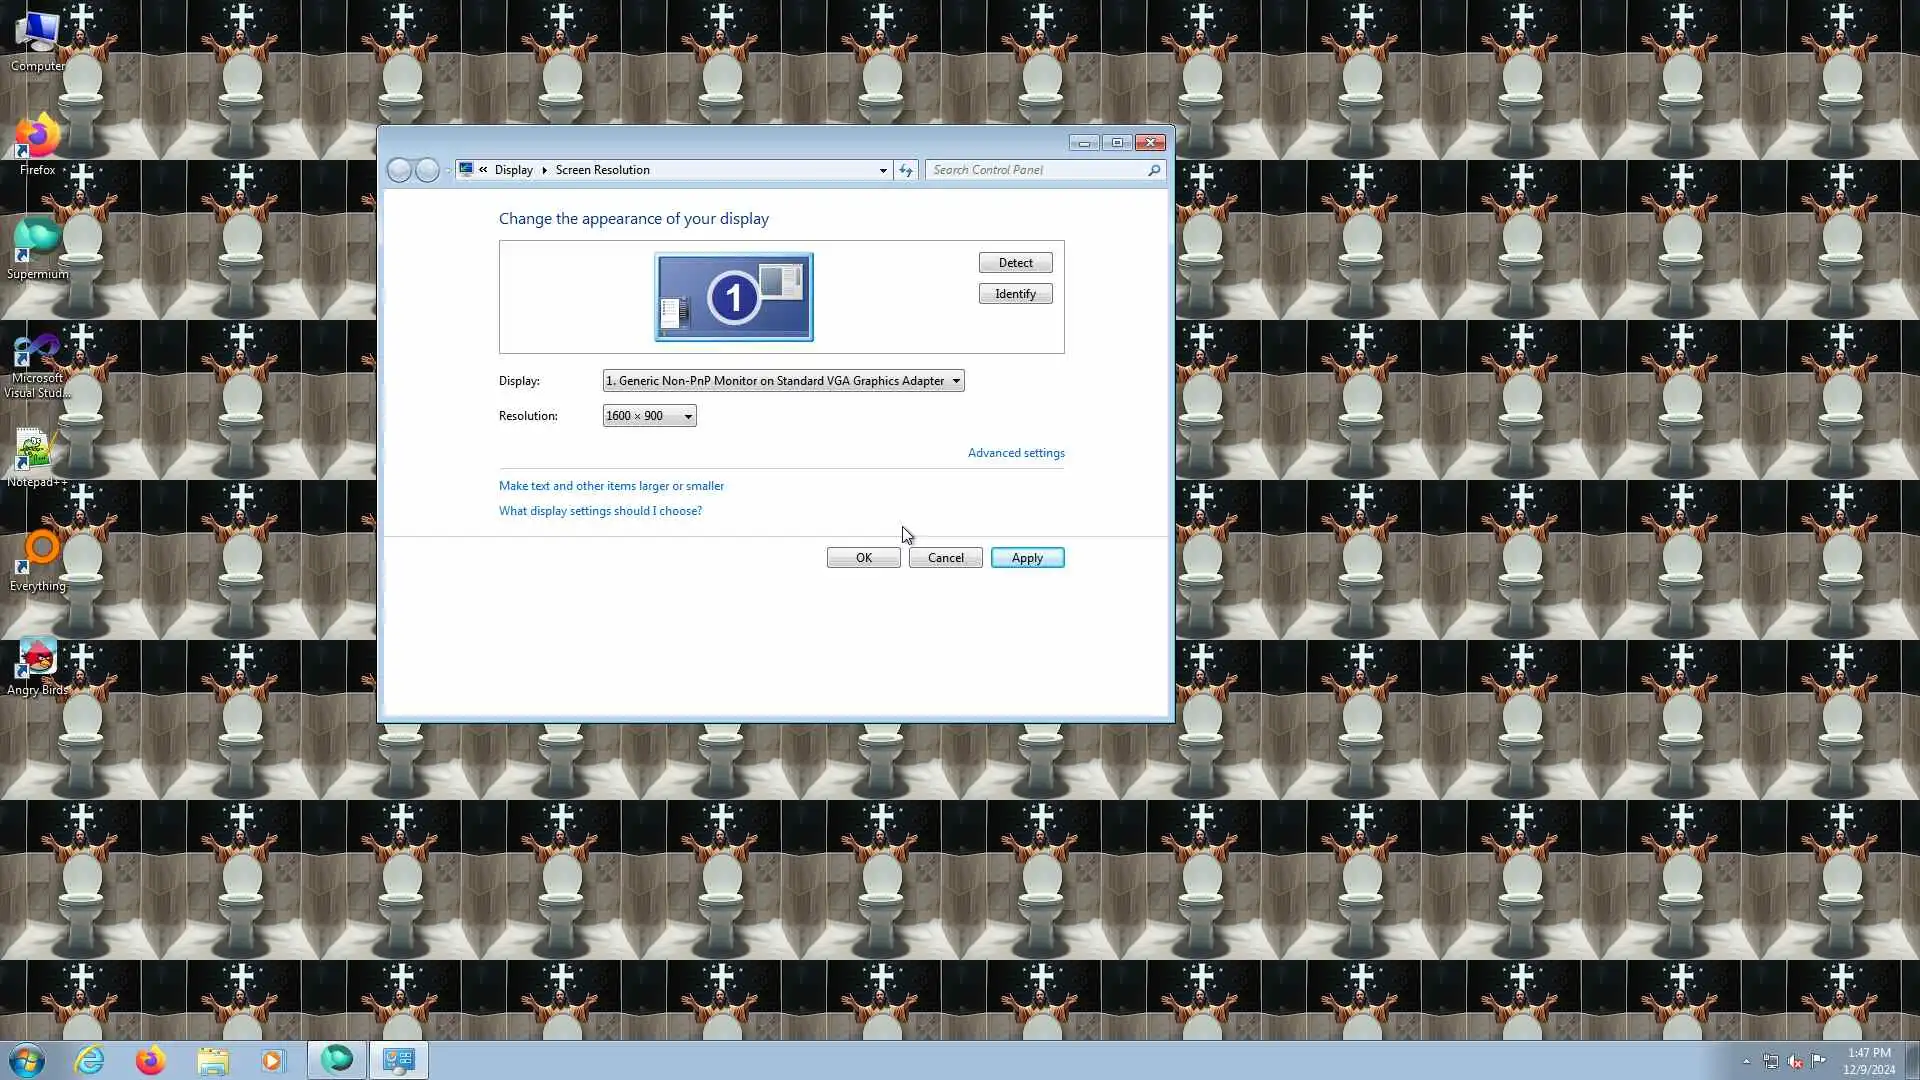1920x1080 pixels.
Task: Select the monitor 1 thumbnail
Action: click(733, 297)
